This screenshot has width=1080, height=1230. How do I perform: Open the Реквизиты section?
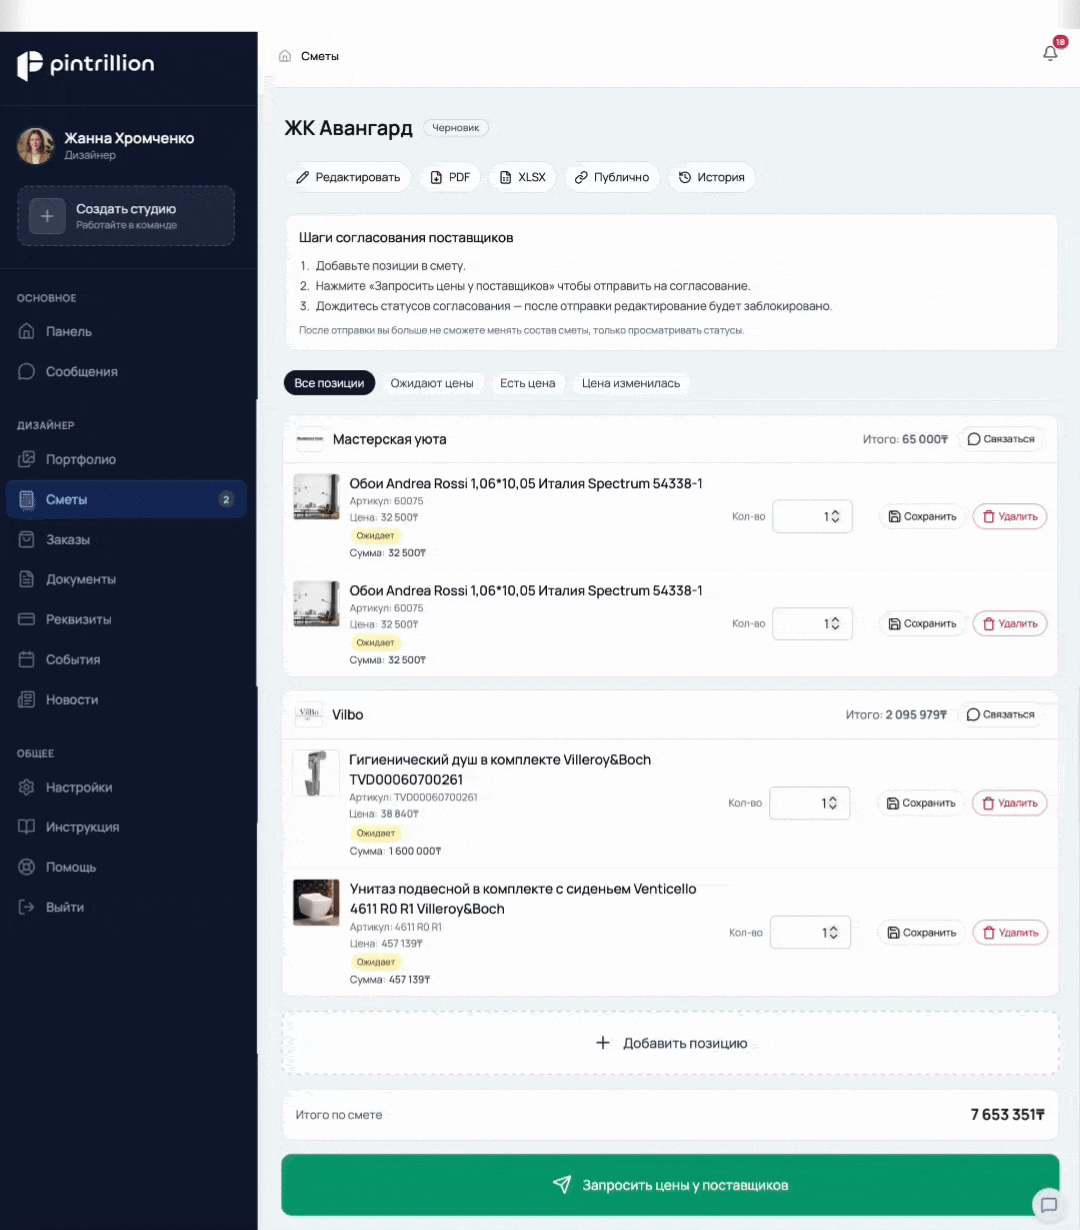click(81, 619)
